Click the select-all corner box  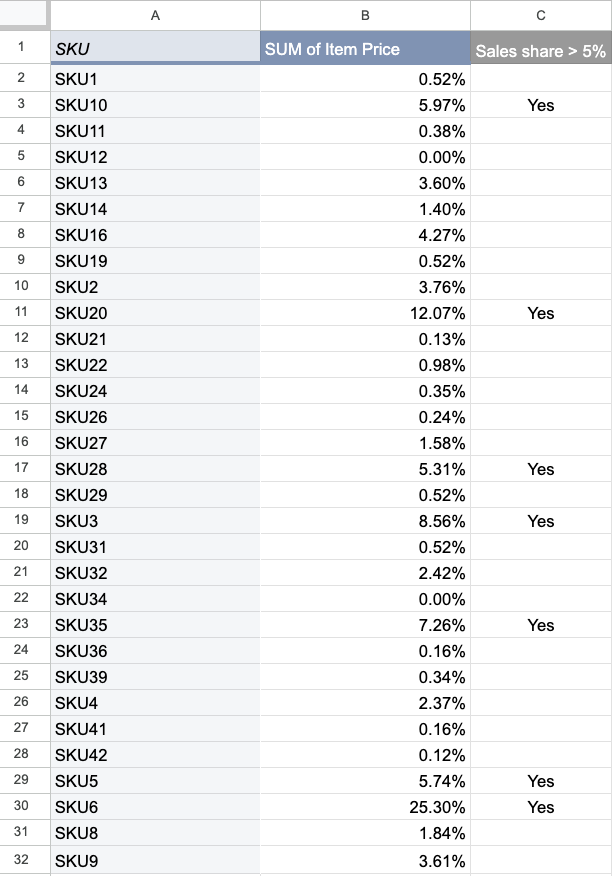coord(23,14)
